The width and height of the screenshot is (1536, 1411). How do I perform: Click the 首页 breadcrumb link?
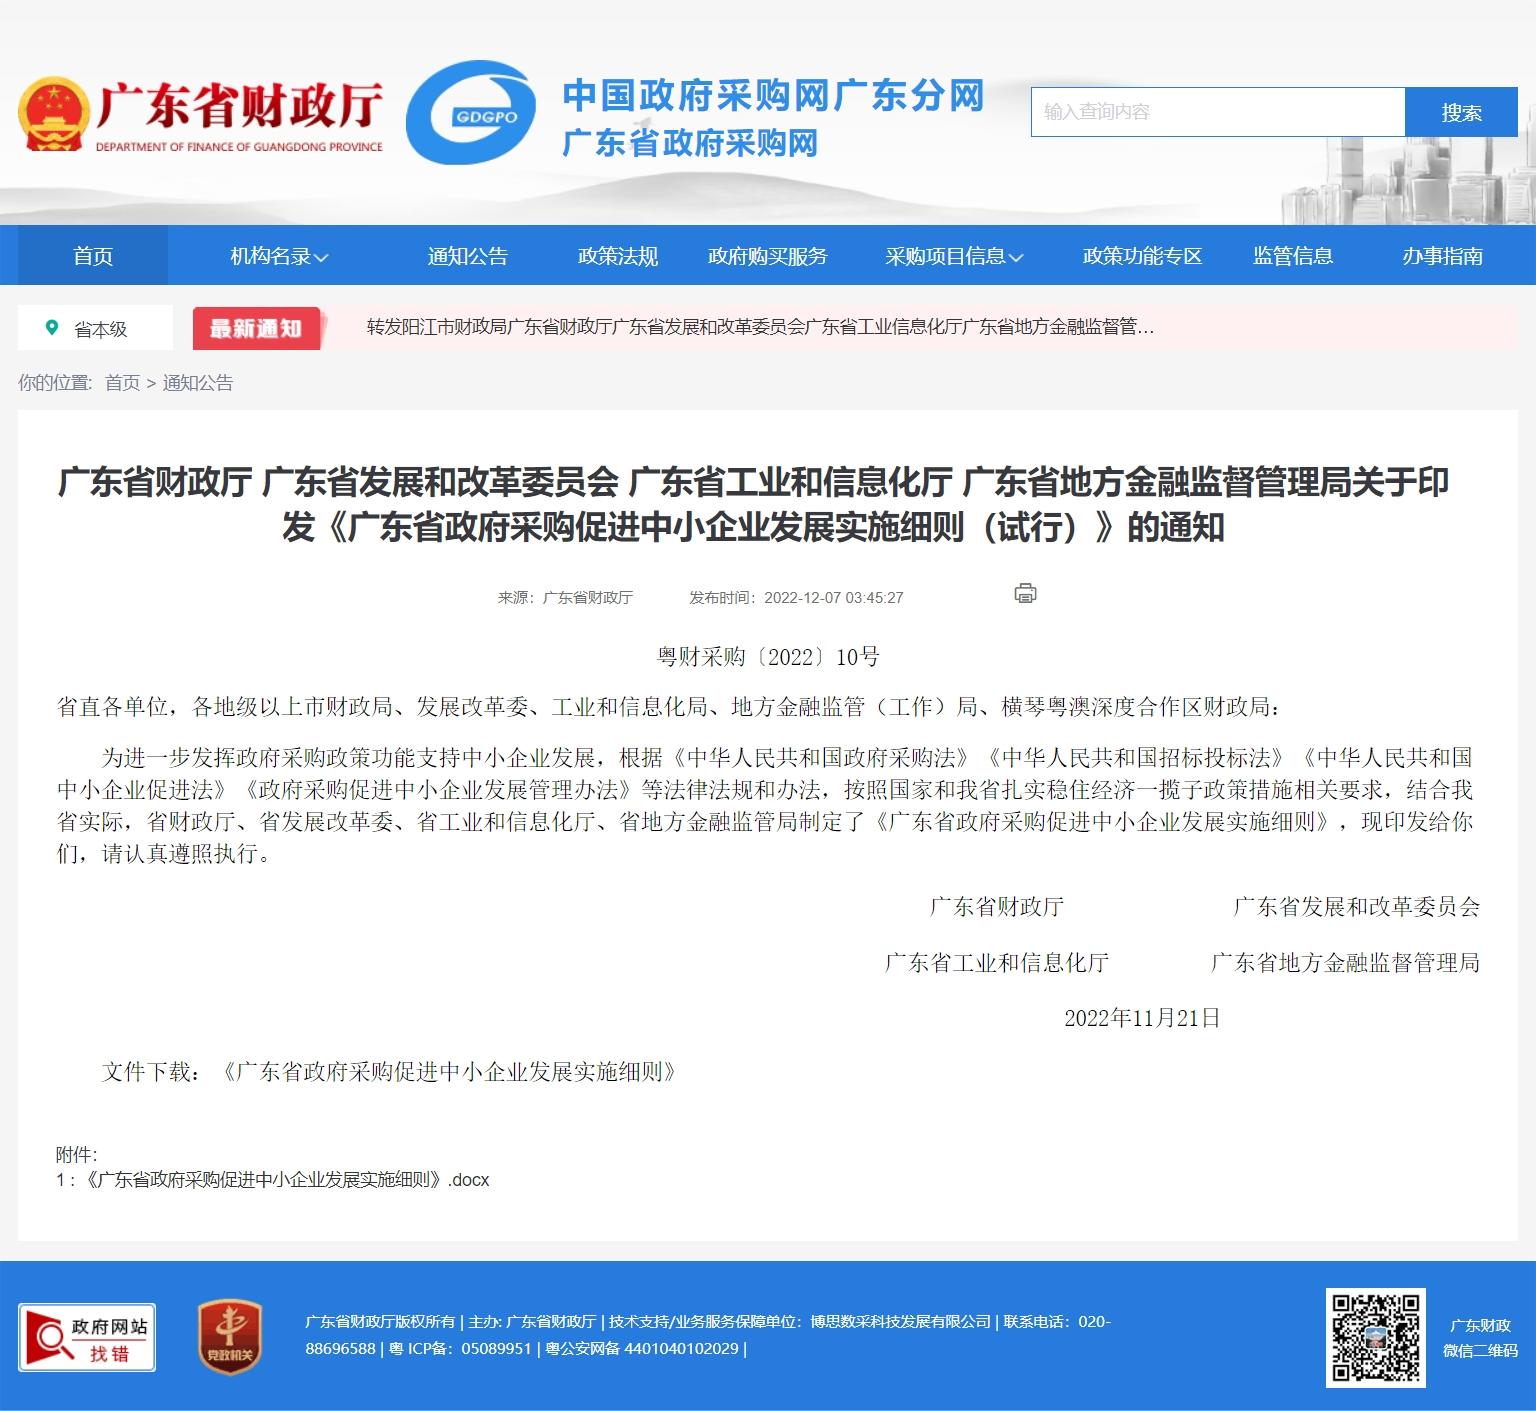pos(122,383)
